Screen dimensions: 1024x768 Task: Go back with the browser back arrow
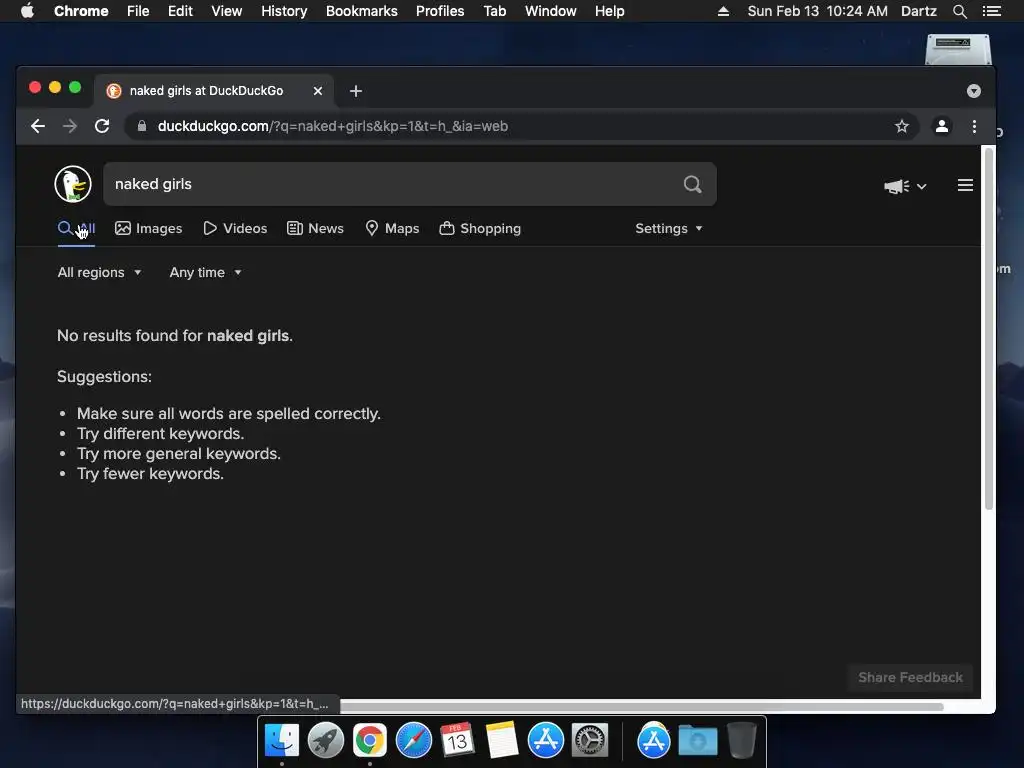pos(38,126)
